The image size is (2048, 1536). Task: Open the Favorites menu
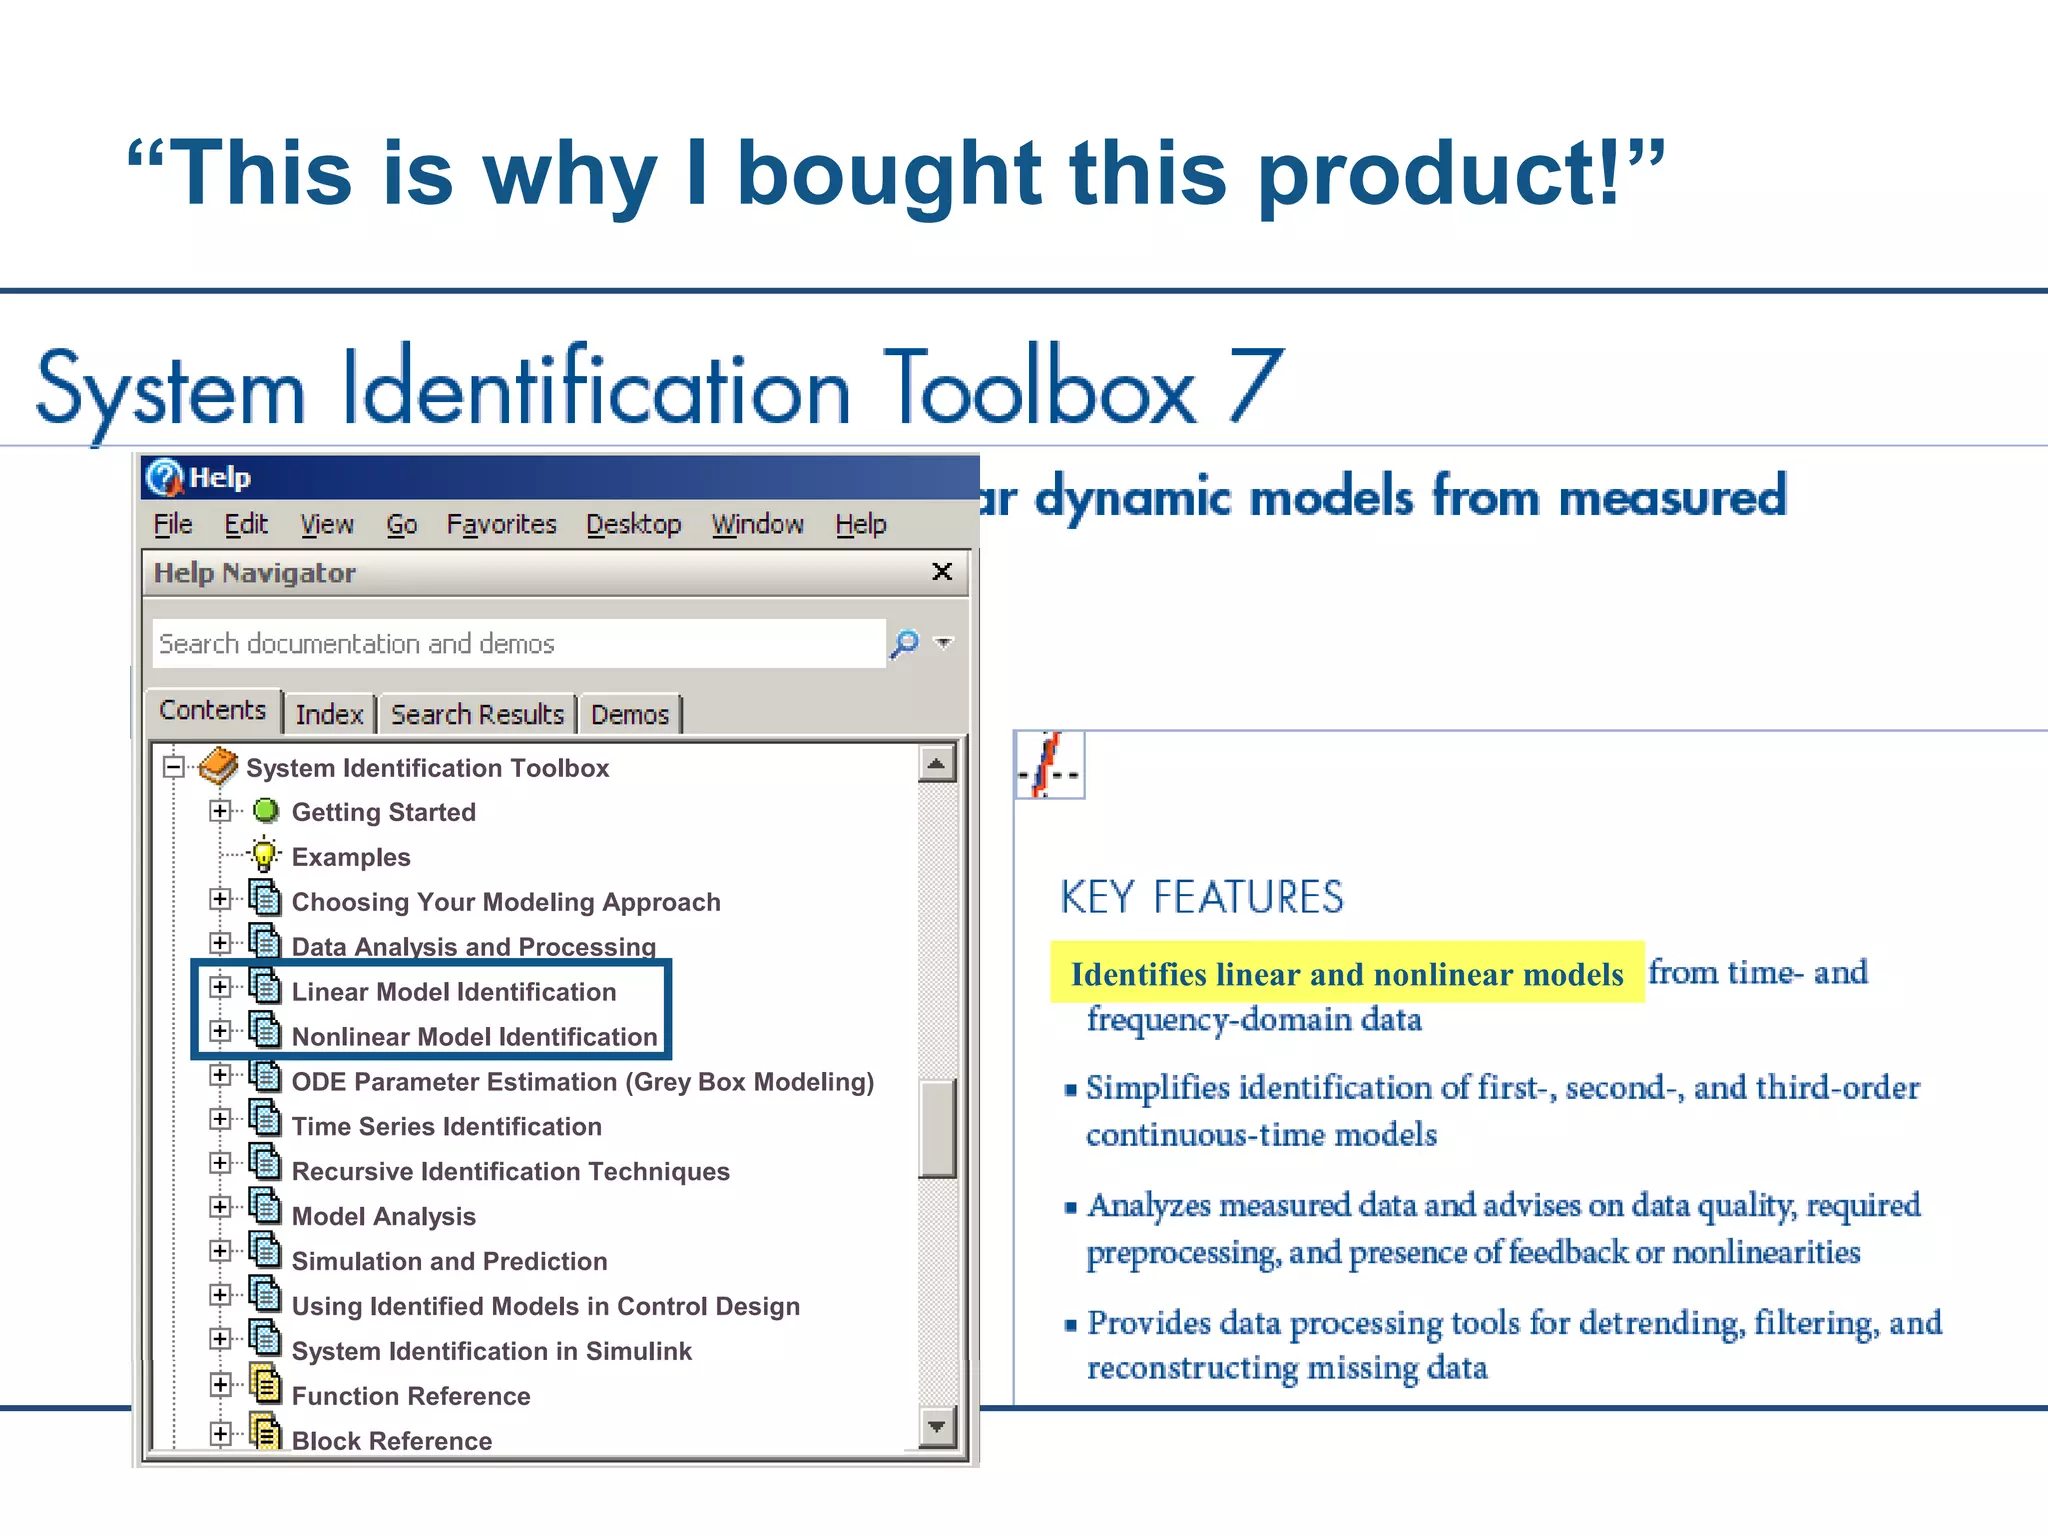[501, 524]
